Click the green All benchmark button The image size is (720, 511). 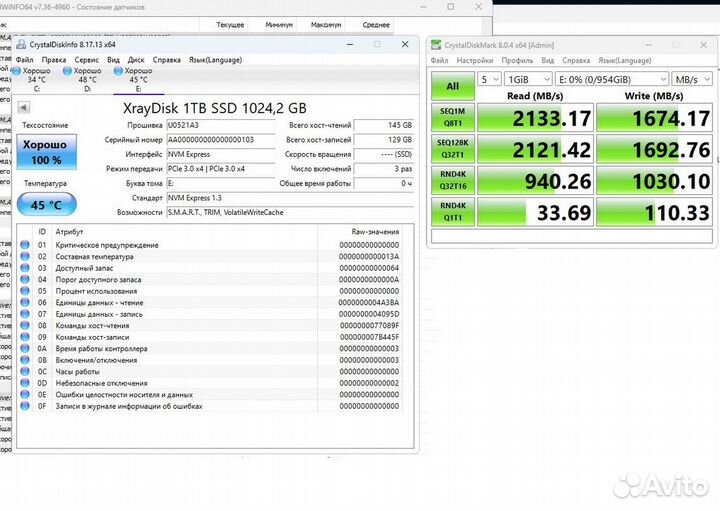click(453, 86)
